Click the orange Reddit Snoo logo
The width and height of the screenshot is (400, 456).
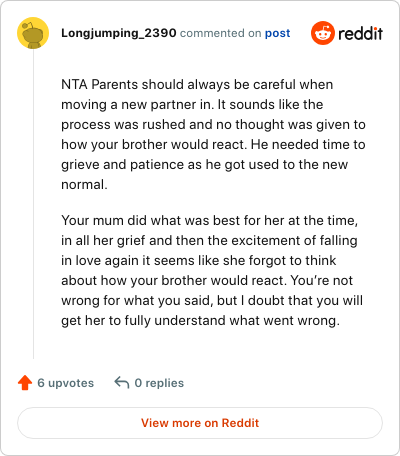coord(323,33)
